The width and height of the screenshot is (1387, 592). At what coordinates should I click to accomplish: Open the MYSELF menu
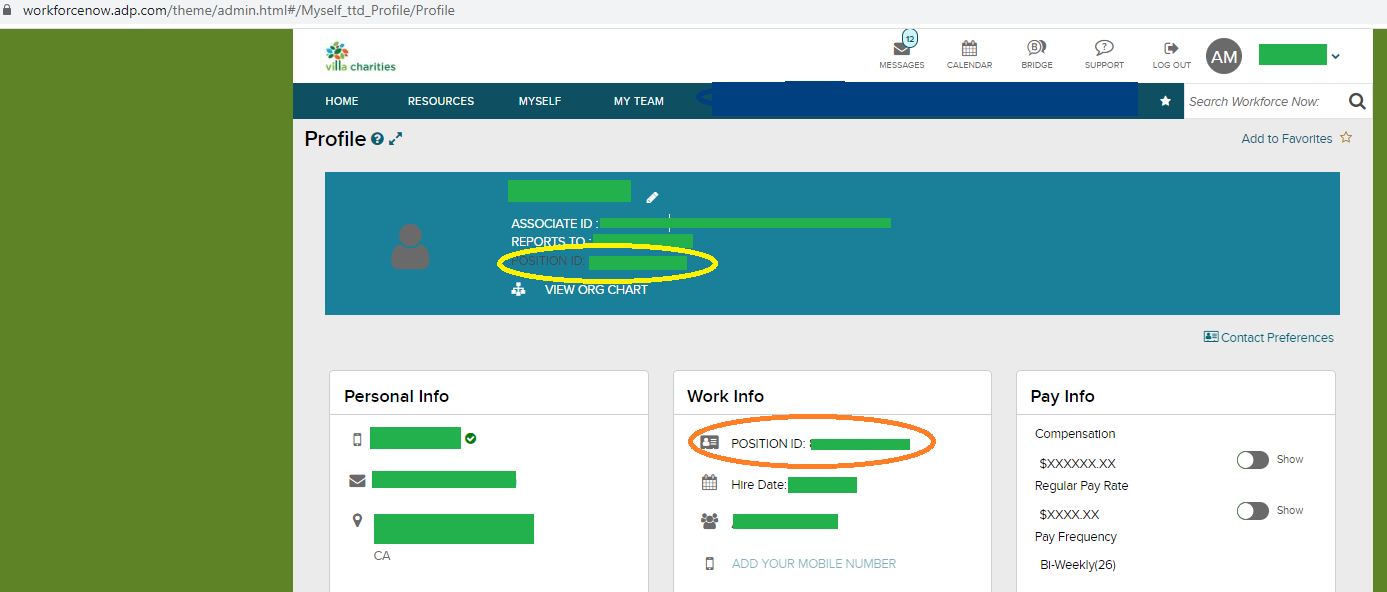point(540,101)
